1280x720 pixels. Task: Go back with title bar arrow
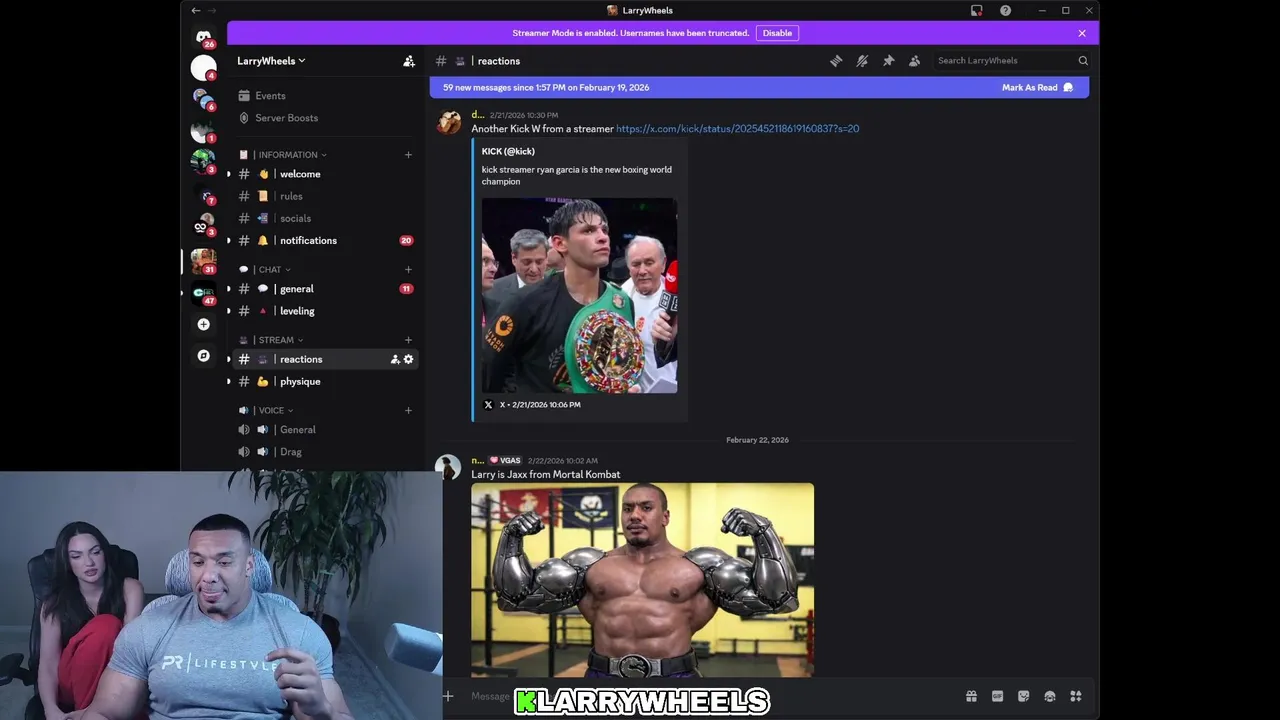point(196,10)
